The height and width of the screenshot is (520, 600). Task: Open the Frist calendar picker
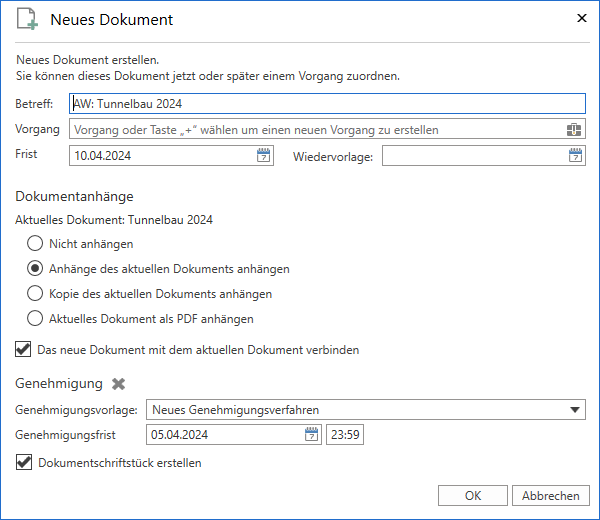click(264, 155)
